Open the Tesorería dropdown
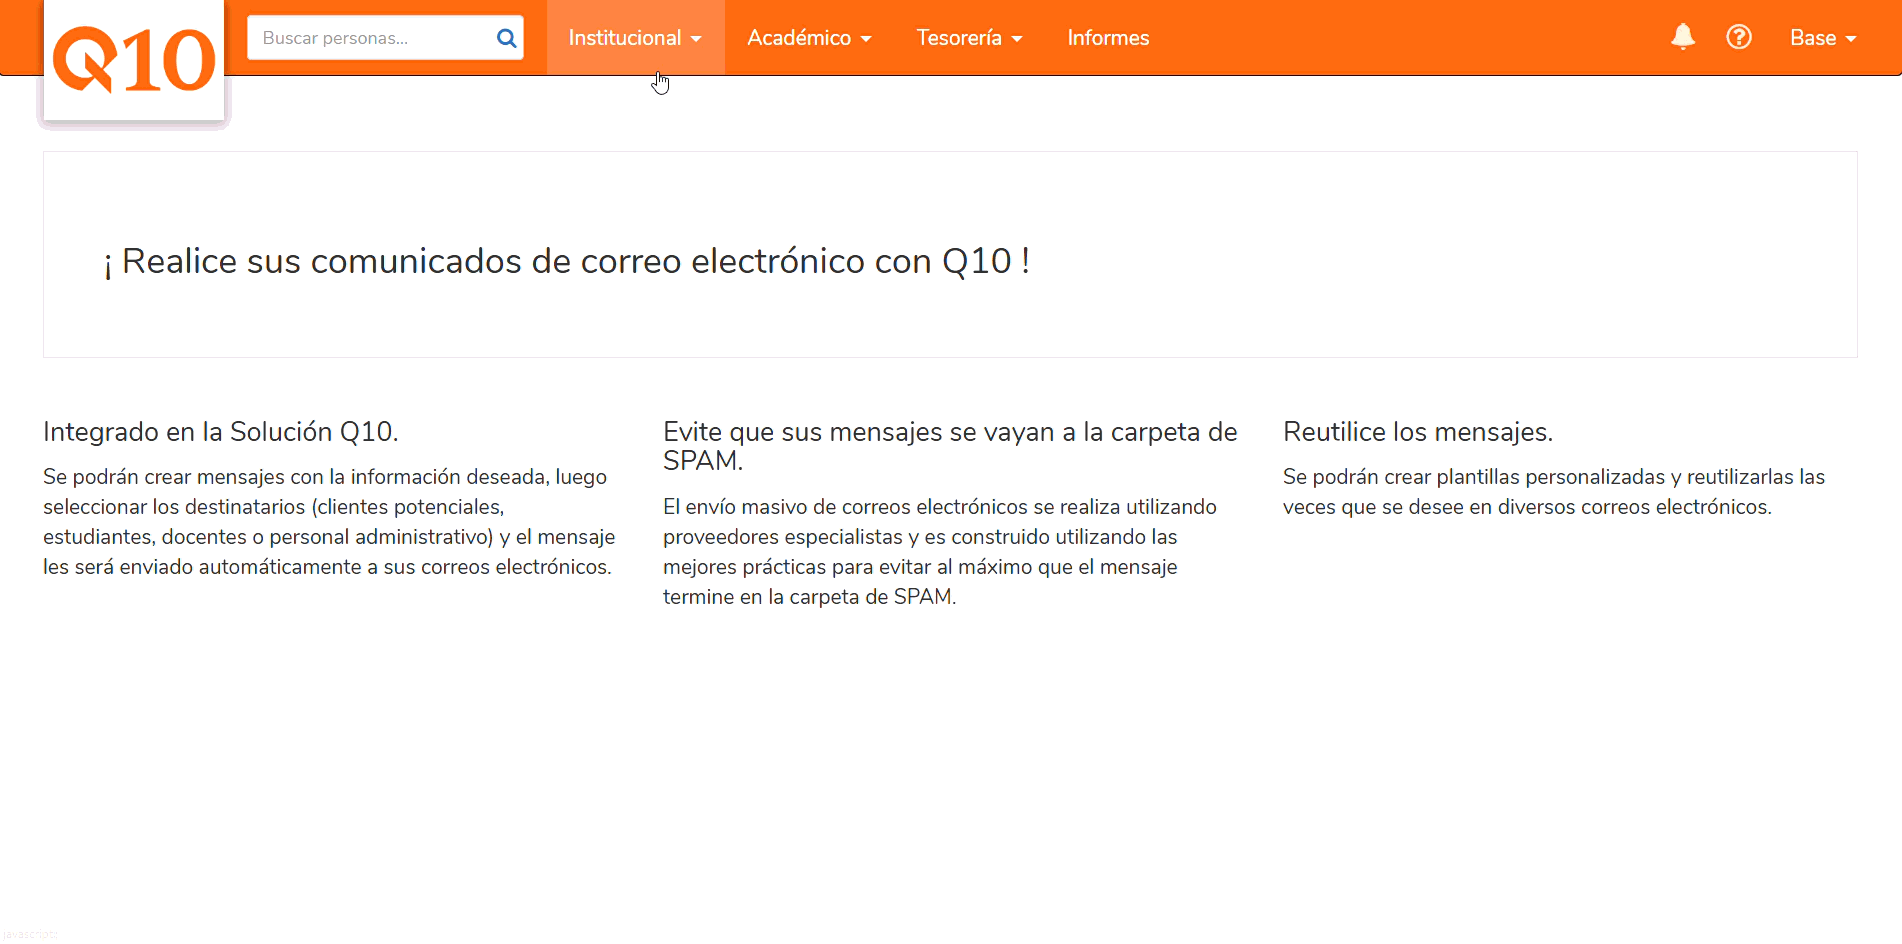1902x944 pixels. (x=969, y=38)
